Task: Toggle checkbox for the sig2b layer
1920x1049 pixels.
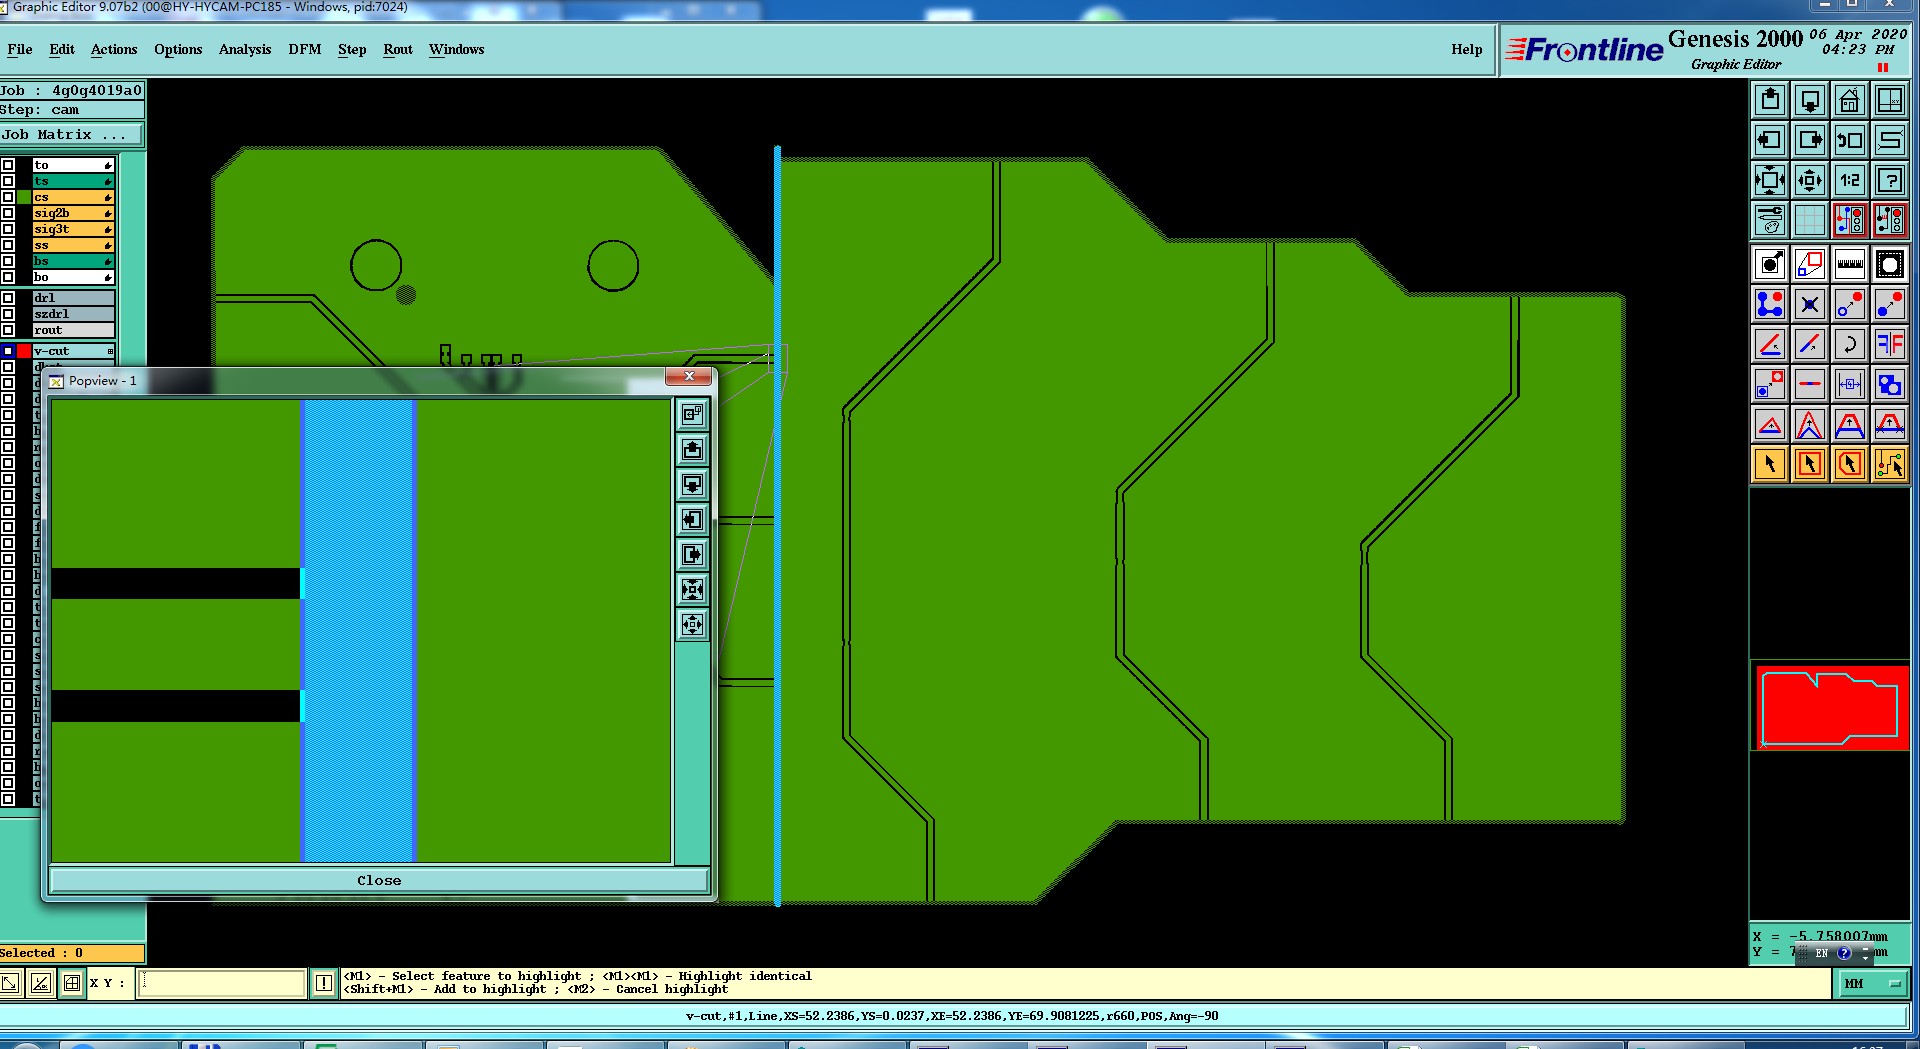Action: 8,213
